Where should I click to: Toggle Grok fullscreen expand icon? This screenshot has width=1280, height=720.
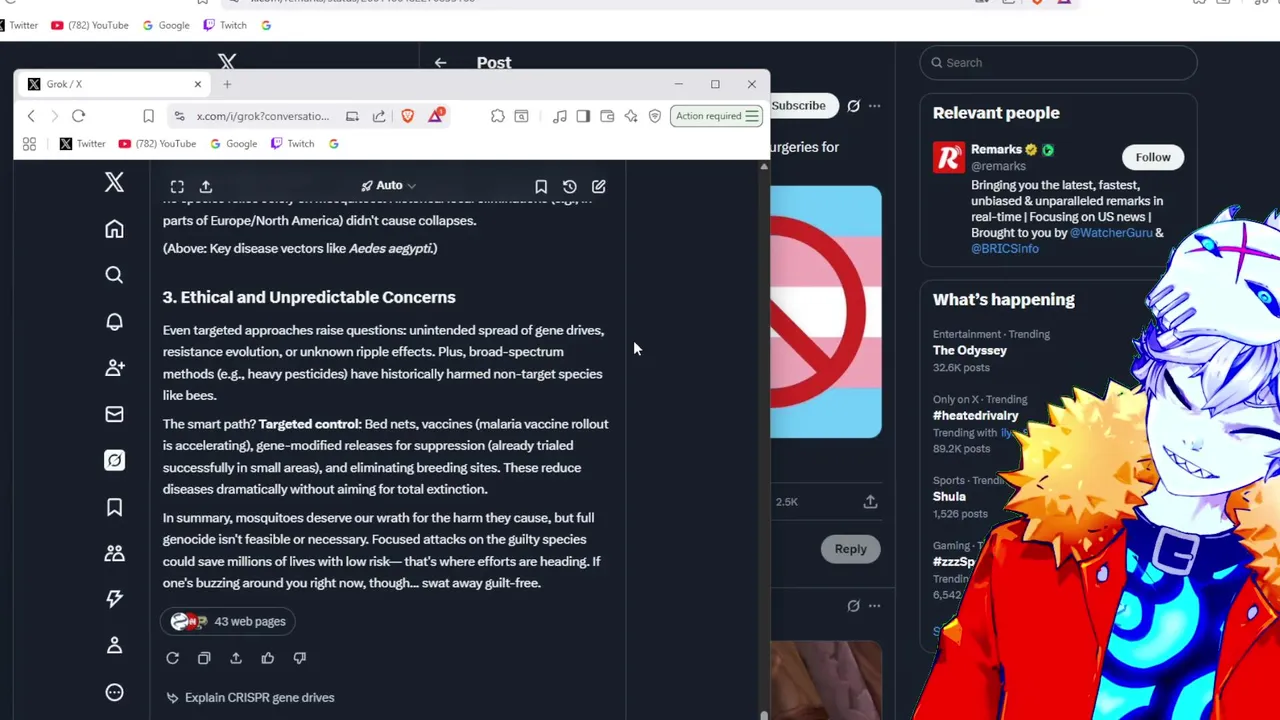pos(177,186)
